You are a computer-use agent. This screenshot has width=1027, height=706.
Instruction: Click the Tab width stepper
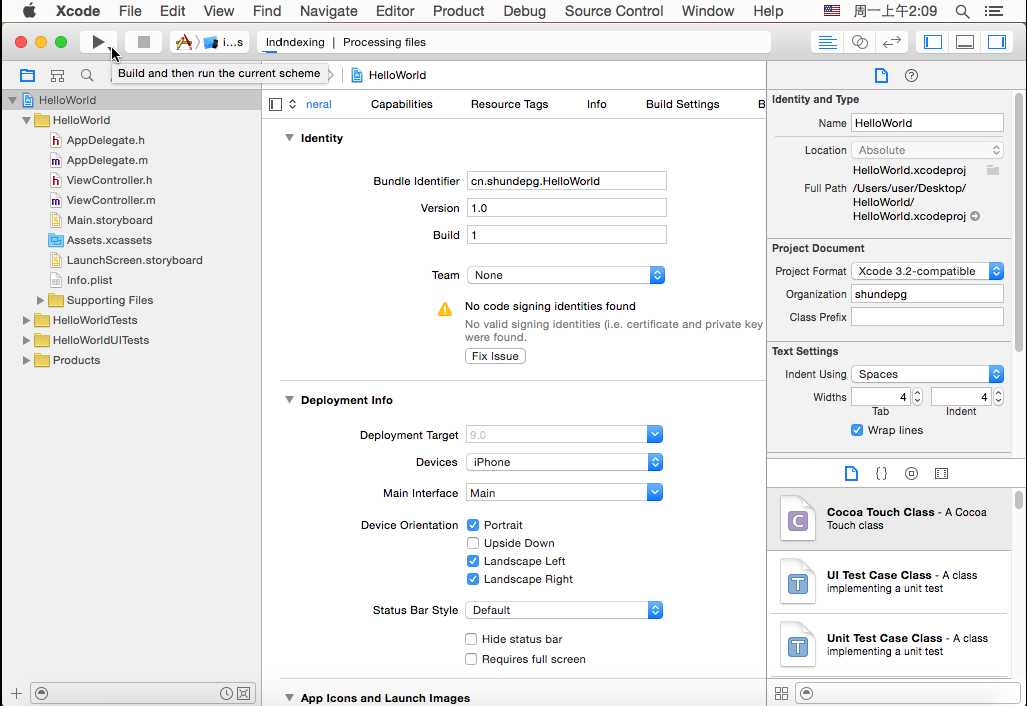point(918,397)
